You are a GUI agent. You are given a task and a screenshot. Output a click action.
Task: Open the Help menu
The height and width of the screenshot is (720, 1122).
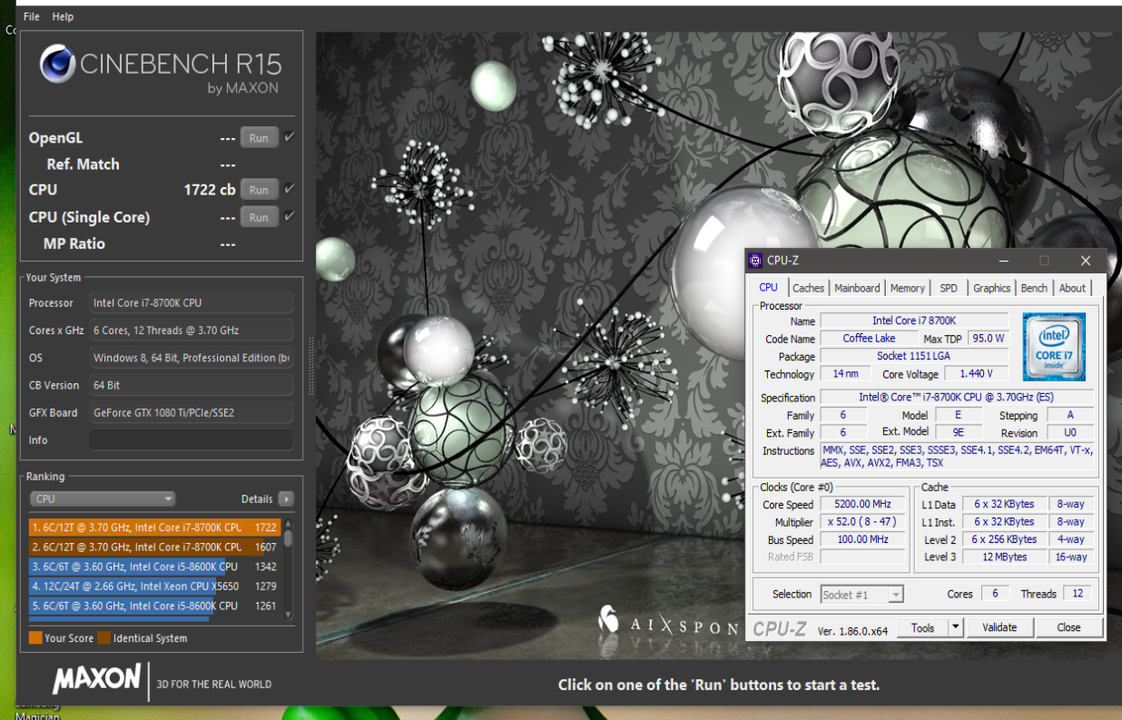click(63, 16)
